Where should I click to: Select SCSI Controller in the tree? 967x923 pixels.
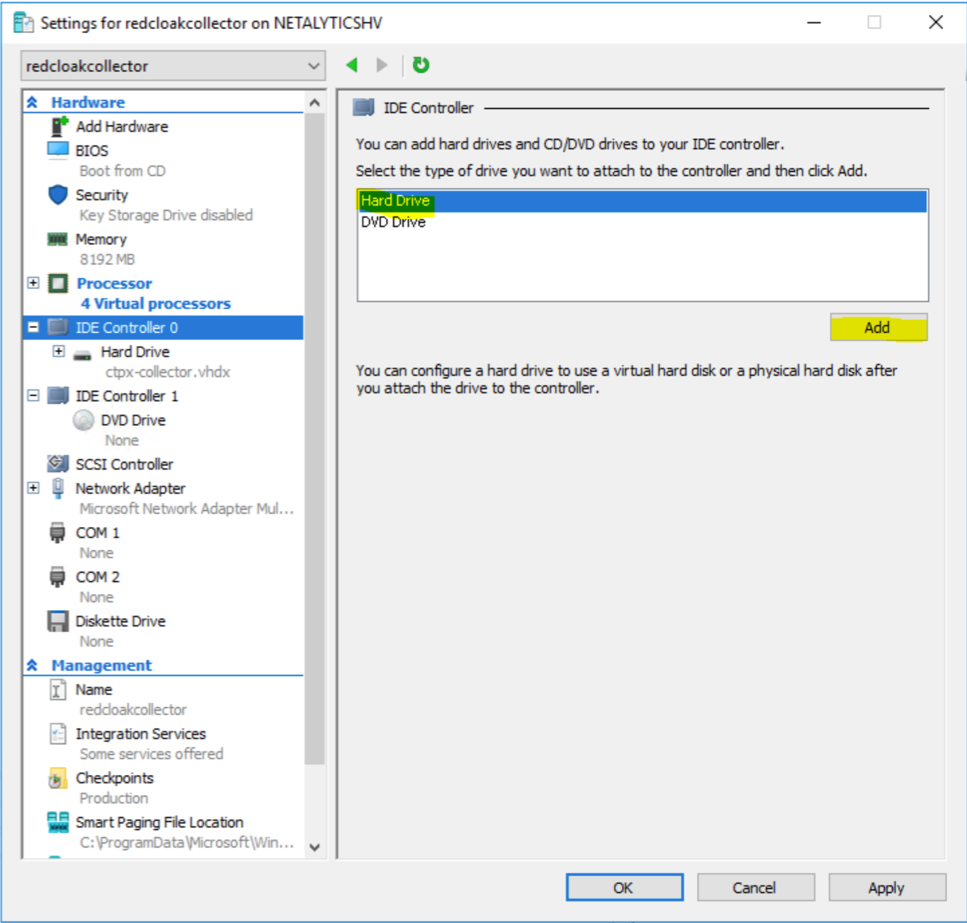125,464
